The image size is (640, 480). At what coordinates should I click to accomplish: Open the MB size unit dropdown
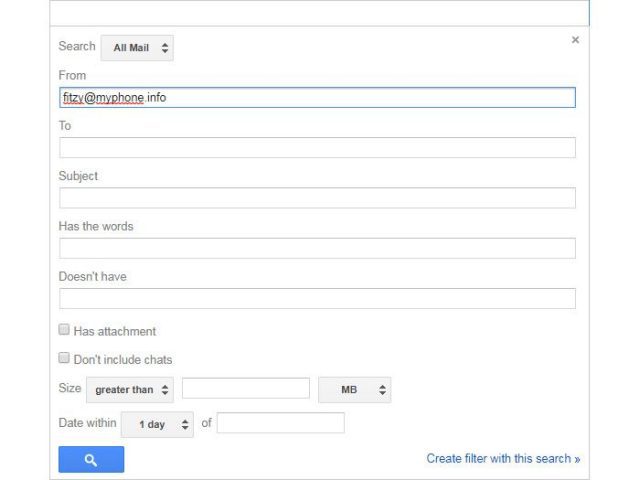354,389
